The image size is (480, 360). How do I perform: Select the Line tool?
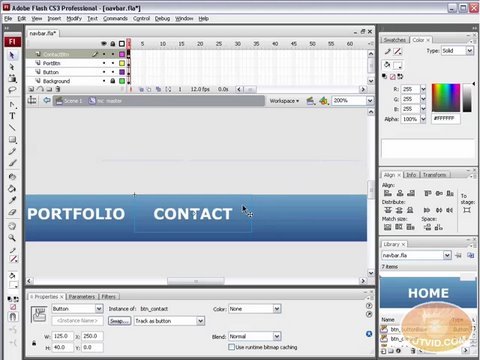pyautogui.click(x=12, y=127)
